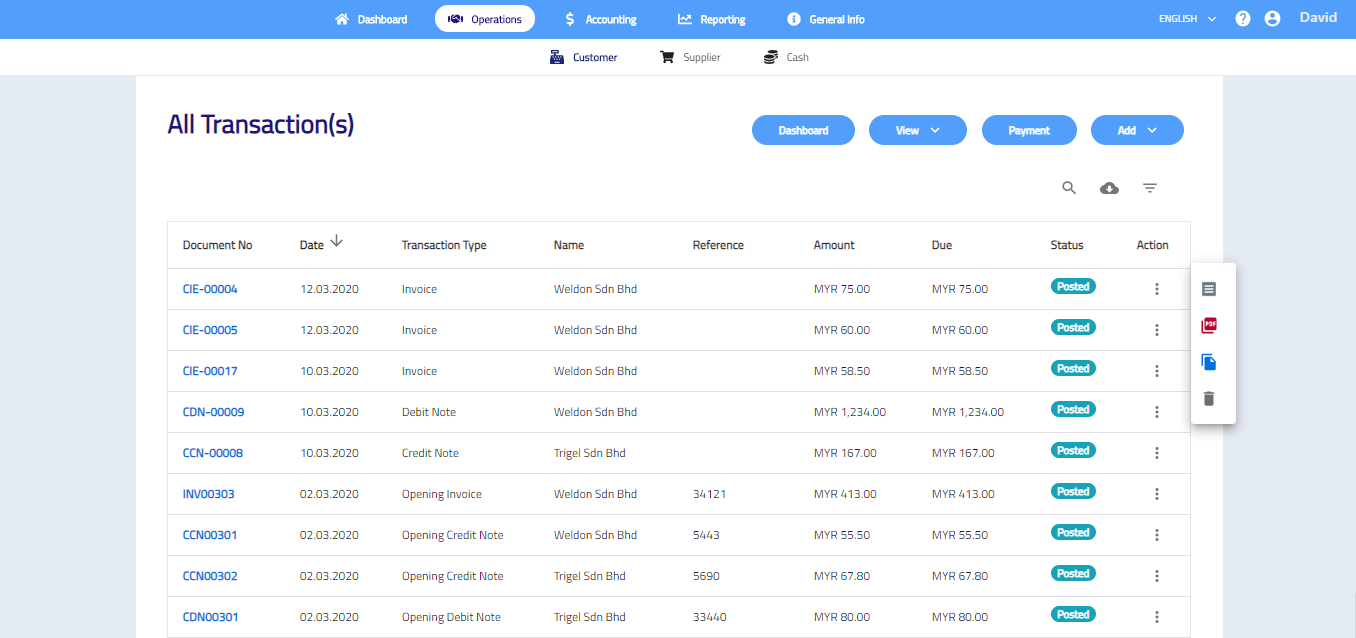Open the help question mark icon

[1243, 19]
